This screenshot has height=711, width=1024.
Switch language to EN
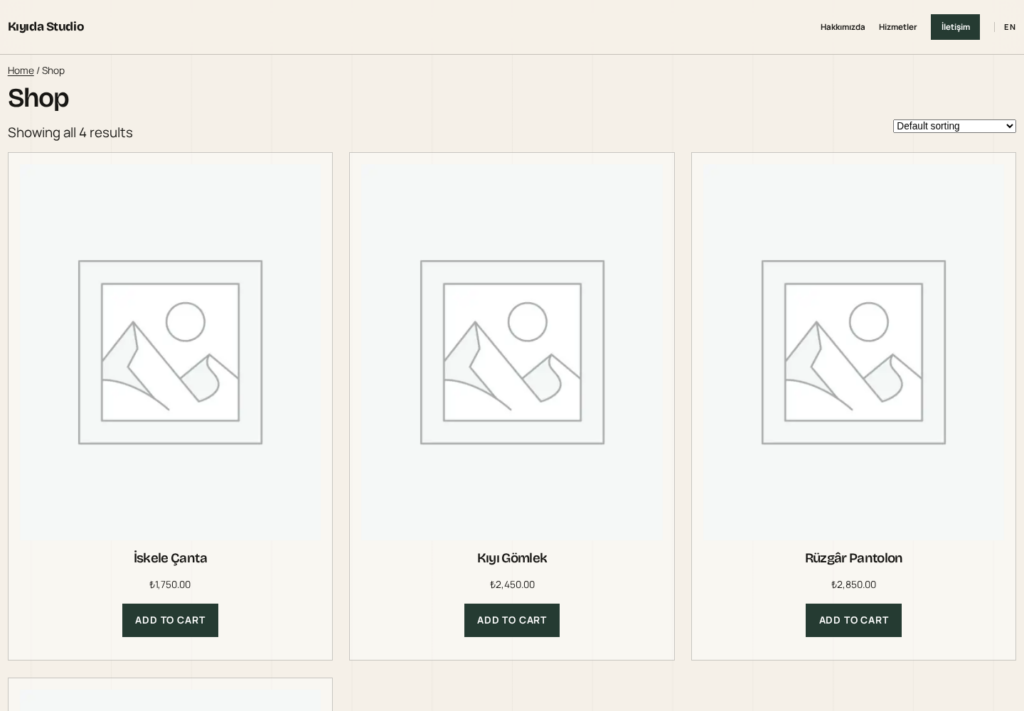[1010, 27]
